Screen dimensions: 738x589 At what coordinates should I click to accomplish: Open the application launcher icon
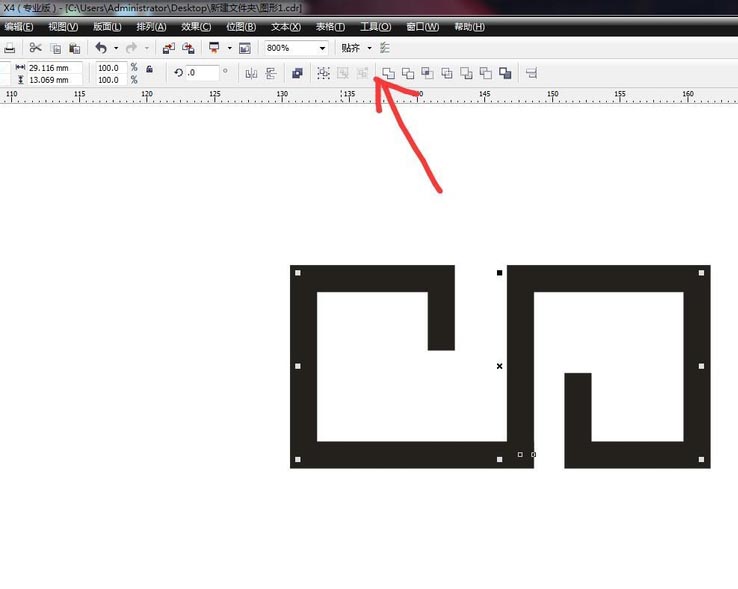[214, 48]
